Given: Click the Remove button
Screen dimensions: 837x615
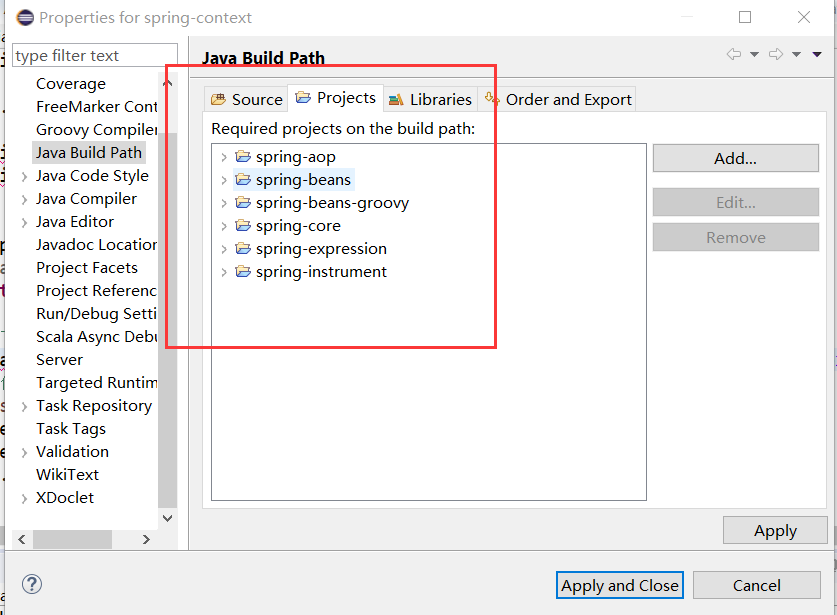Looking at the screenshot, I should (736, 237).
